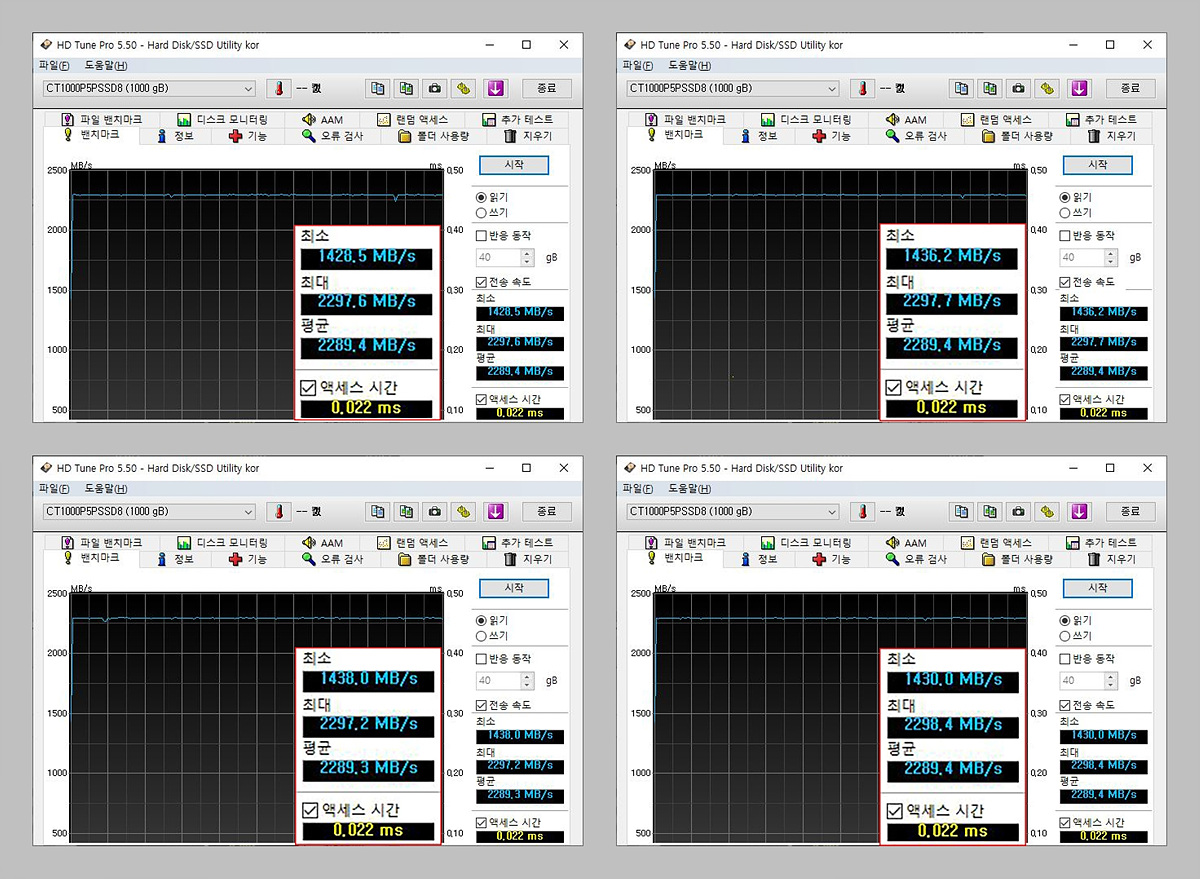Open 추가 테스트 tab in top-right window
The width and height of the screenshot is (1200, 879).
coord(1101,120)
